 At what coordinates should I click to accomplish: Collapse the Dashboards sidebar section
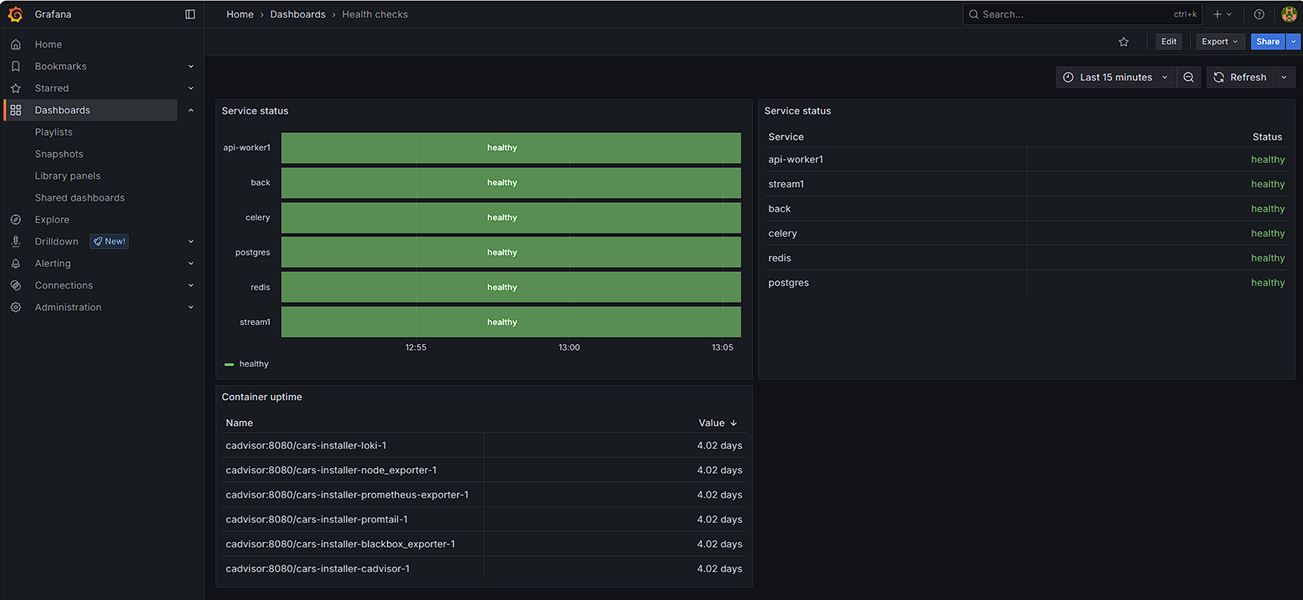tap(190, 109)
